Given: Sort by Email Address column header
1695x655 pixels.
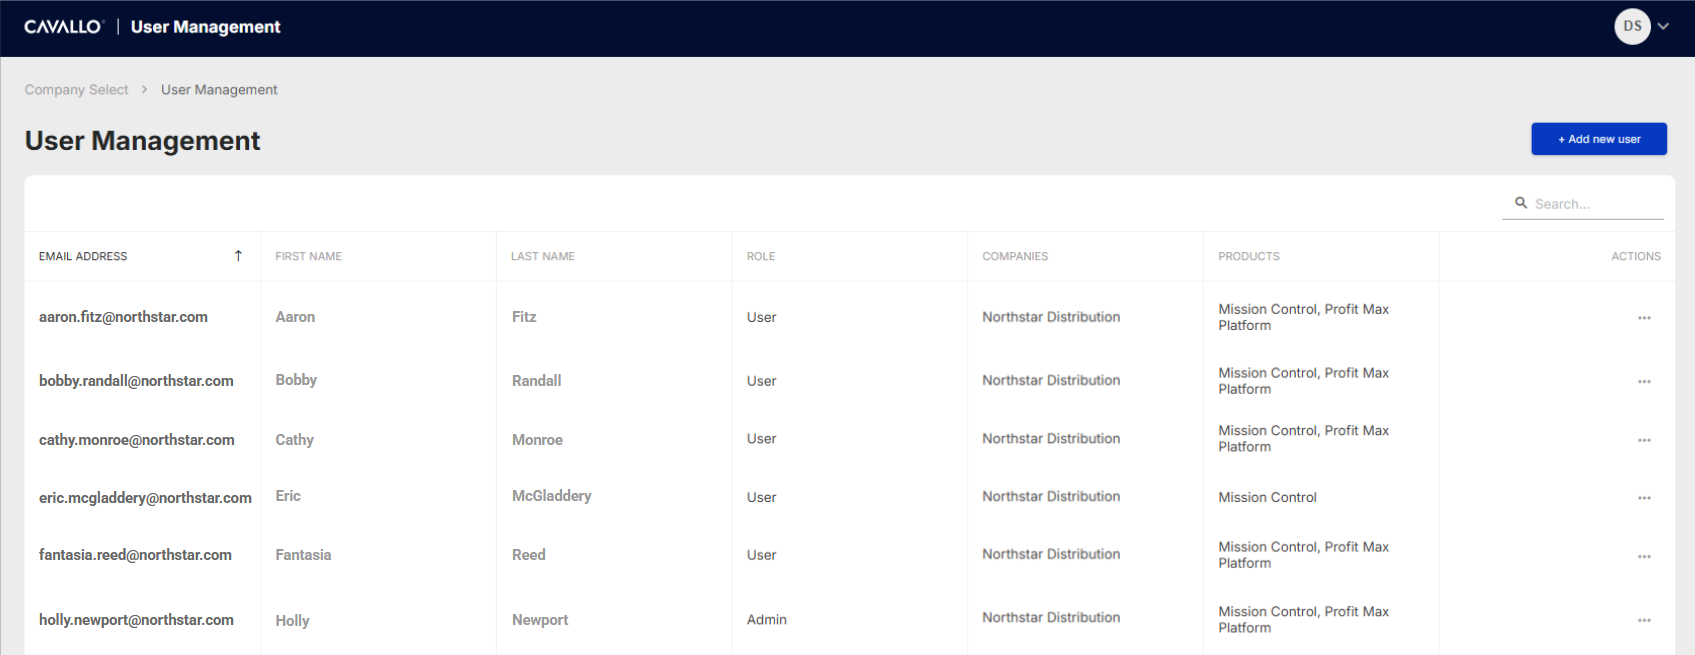Looking at the screenshot, I should pyautogui.click(x=83, y=257).
